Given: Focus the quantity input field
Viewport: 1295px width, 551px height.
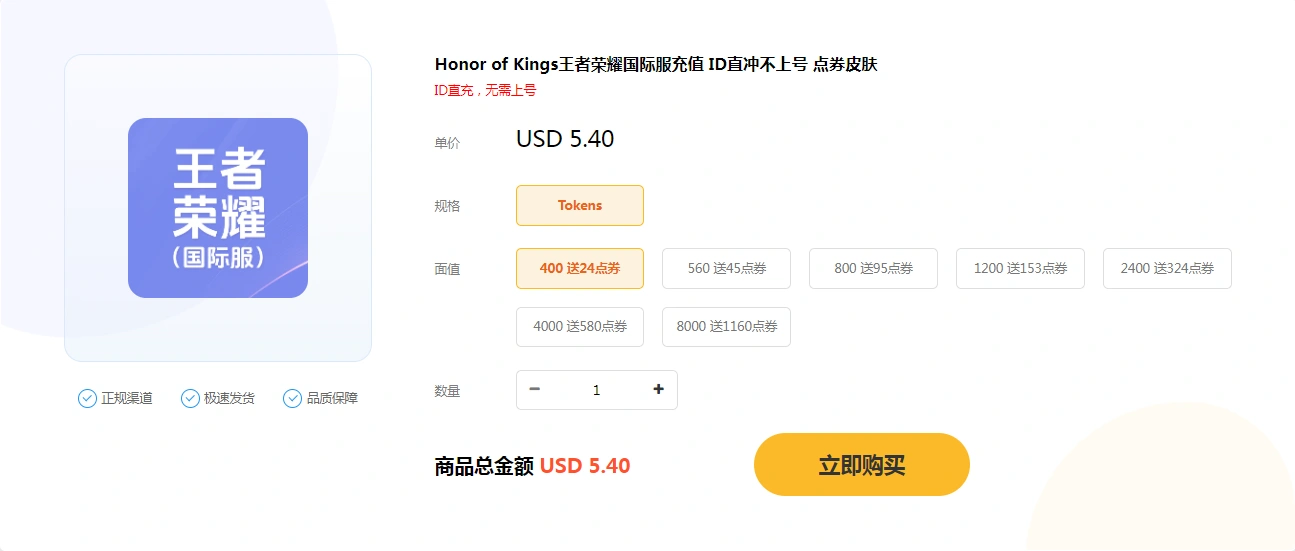Looking at the screenshot, I should click(x=597, y=390).
